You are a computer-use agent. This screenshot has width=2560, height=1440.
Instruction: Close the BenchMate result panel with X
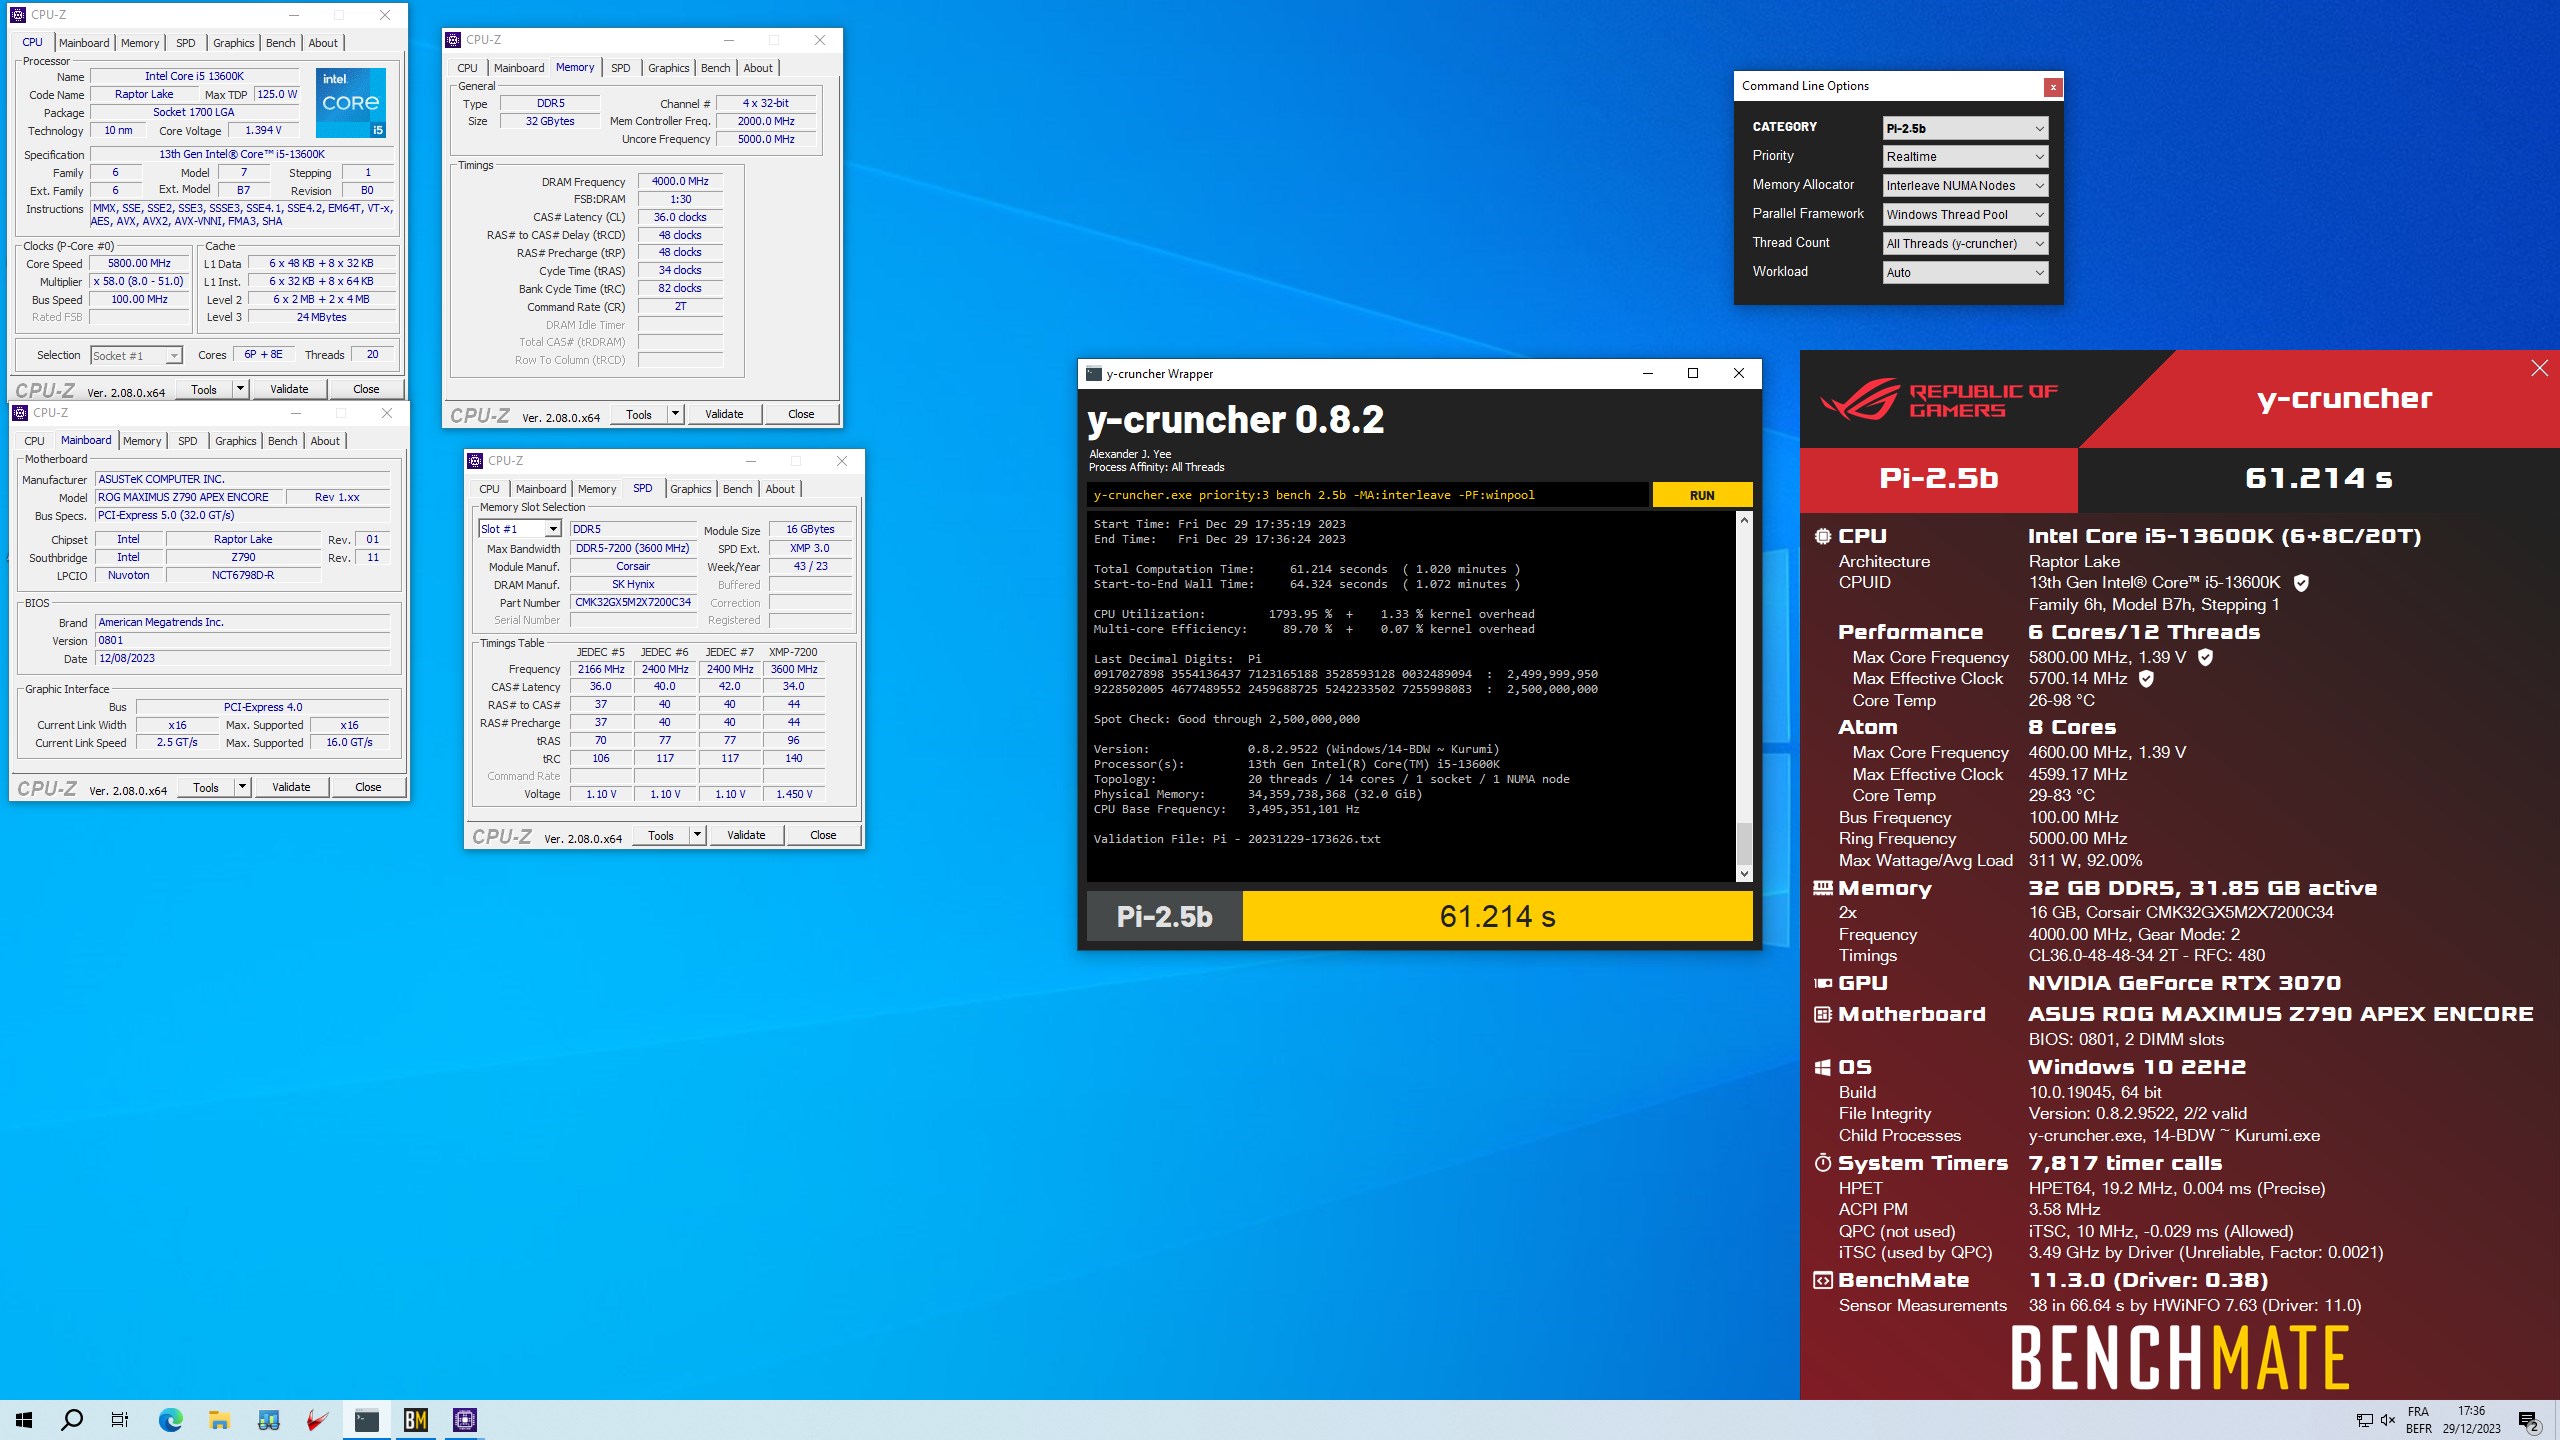point(2539,369)
